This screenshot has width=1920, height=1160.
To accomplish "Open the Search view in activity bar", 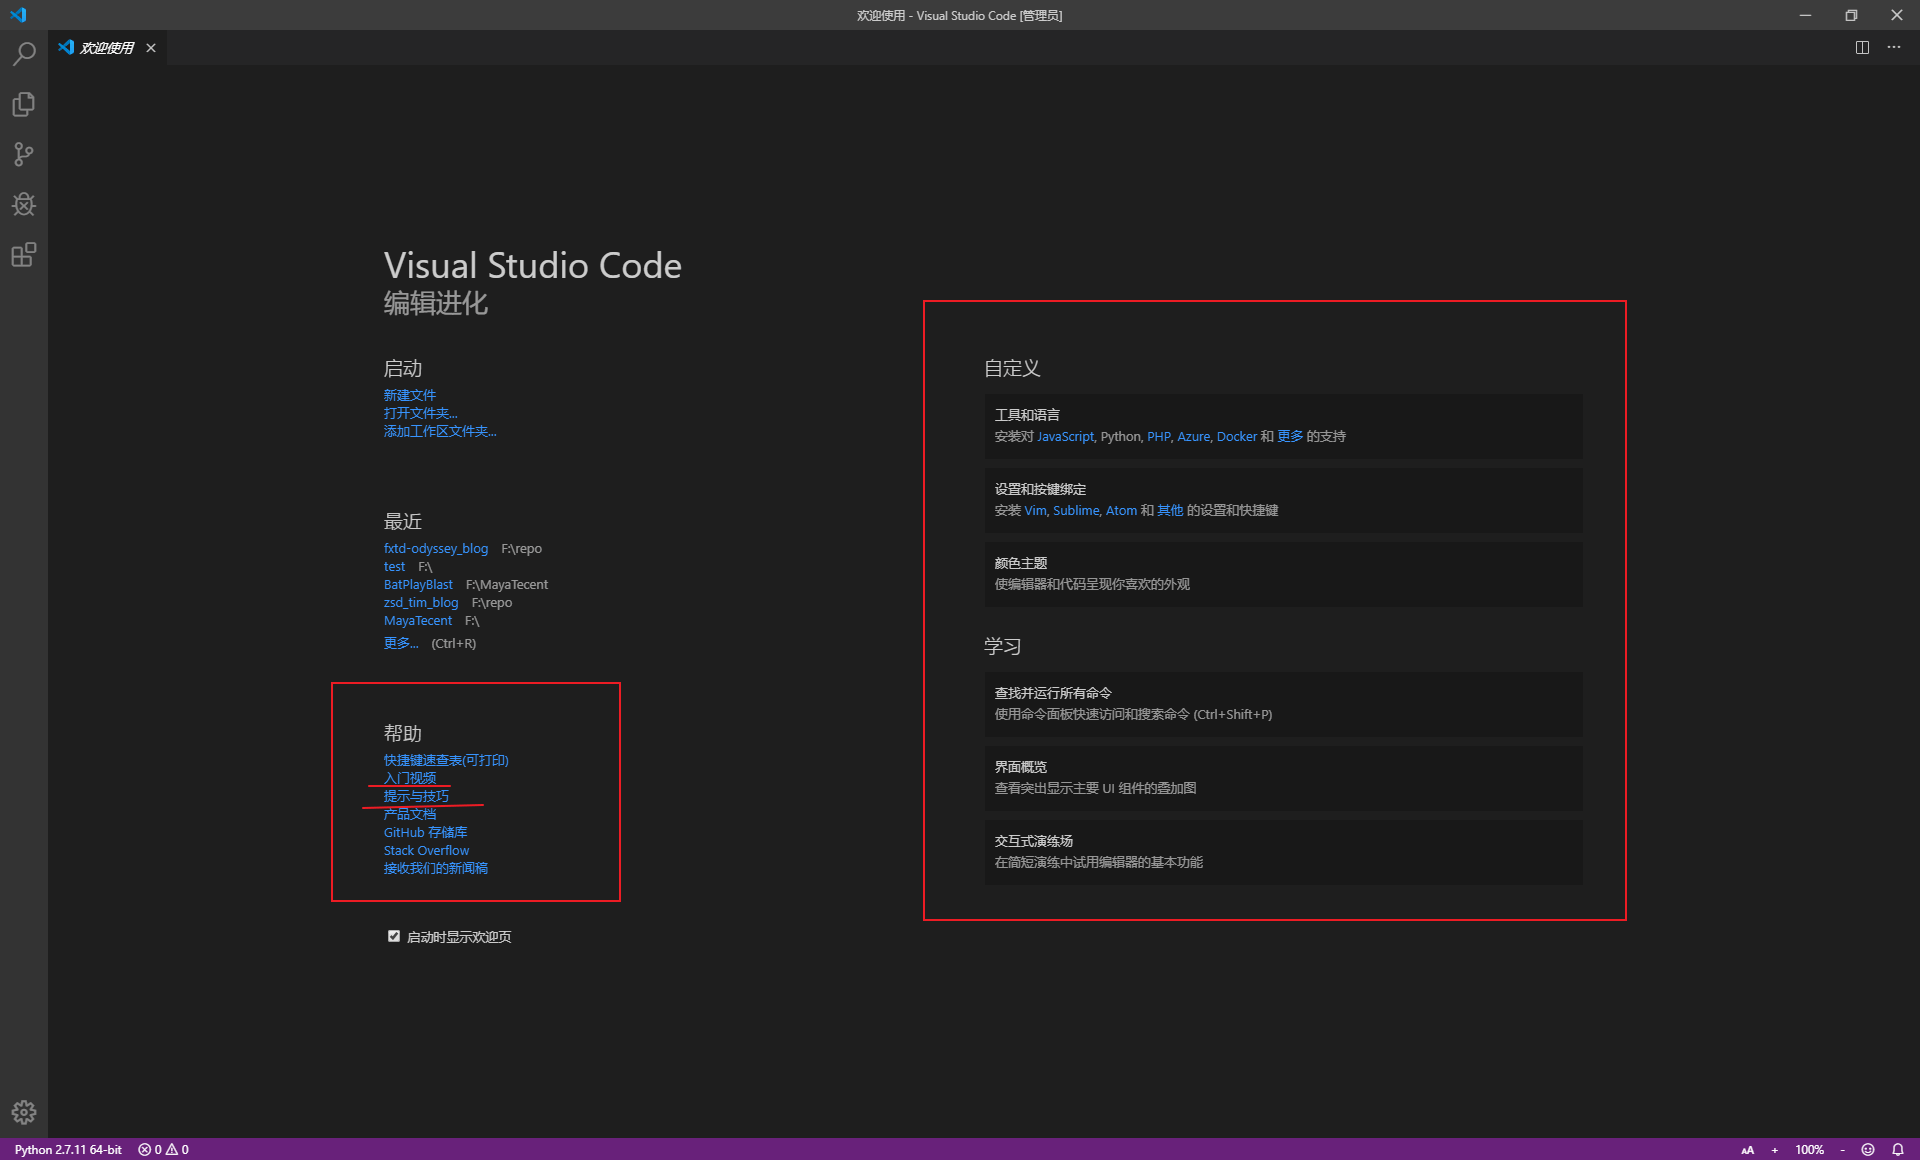I will pyautogui.click(x=24, y=54).
